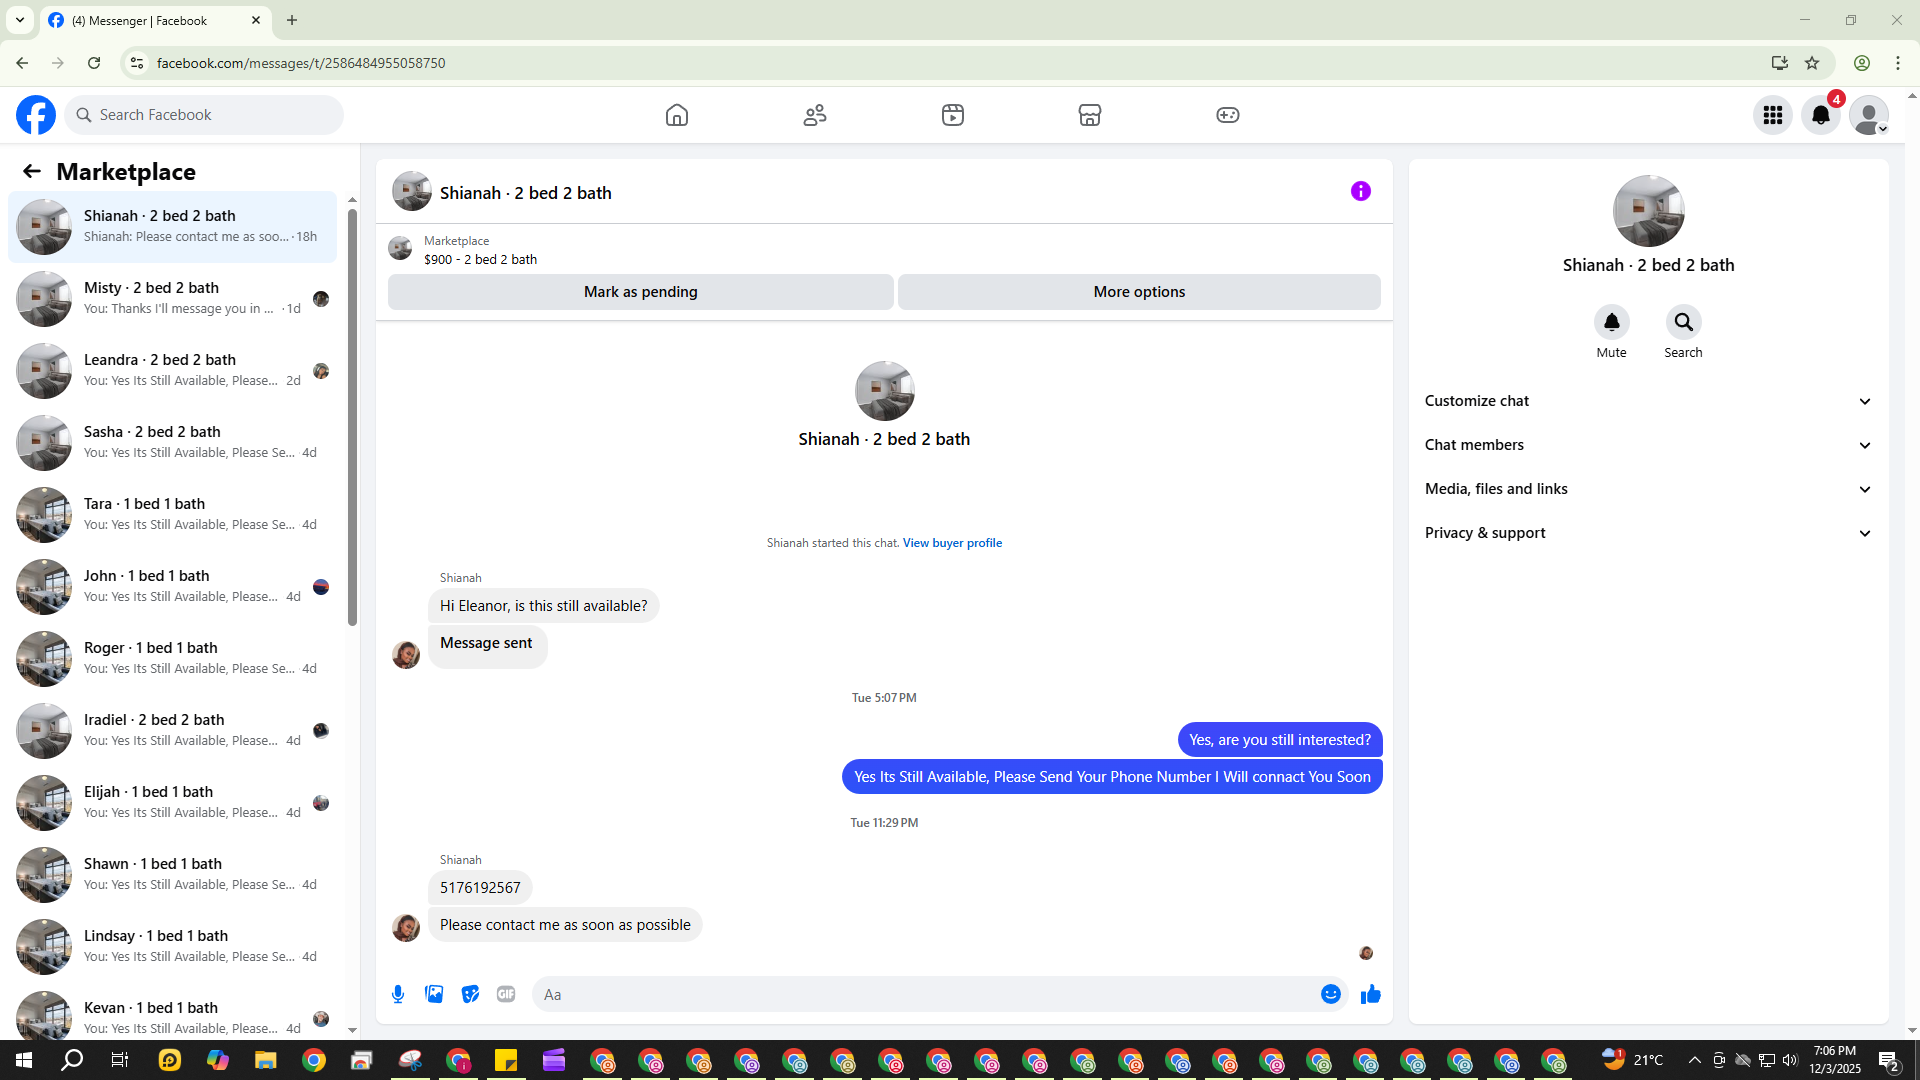This screenshot has height=1080, width=1920.
Task: Expand the Privacy & support section
Action: [1648, 533]
